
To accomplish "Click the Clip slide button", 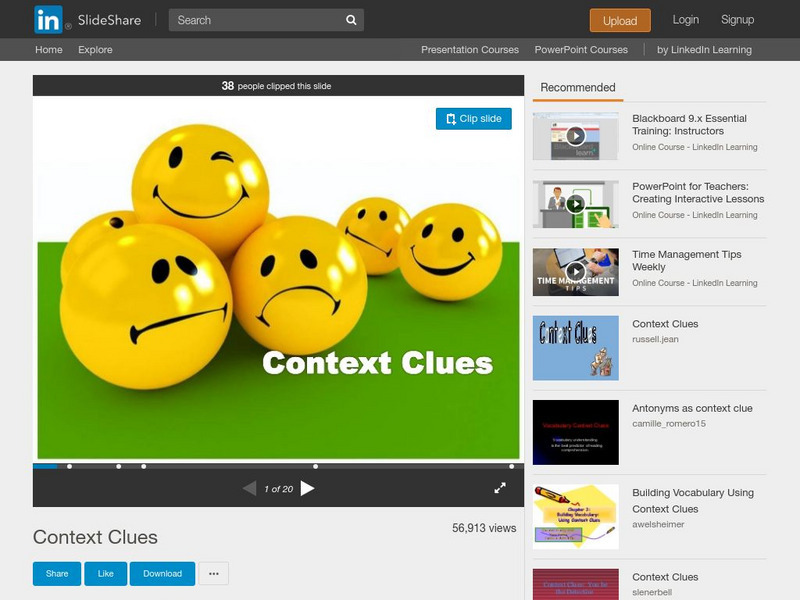I will tap(473, 118).
